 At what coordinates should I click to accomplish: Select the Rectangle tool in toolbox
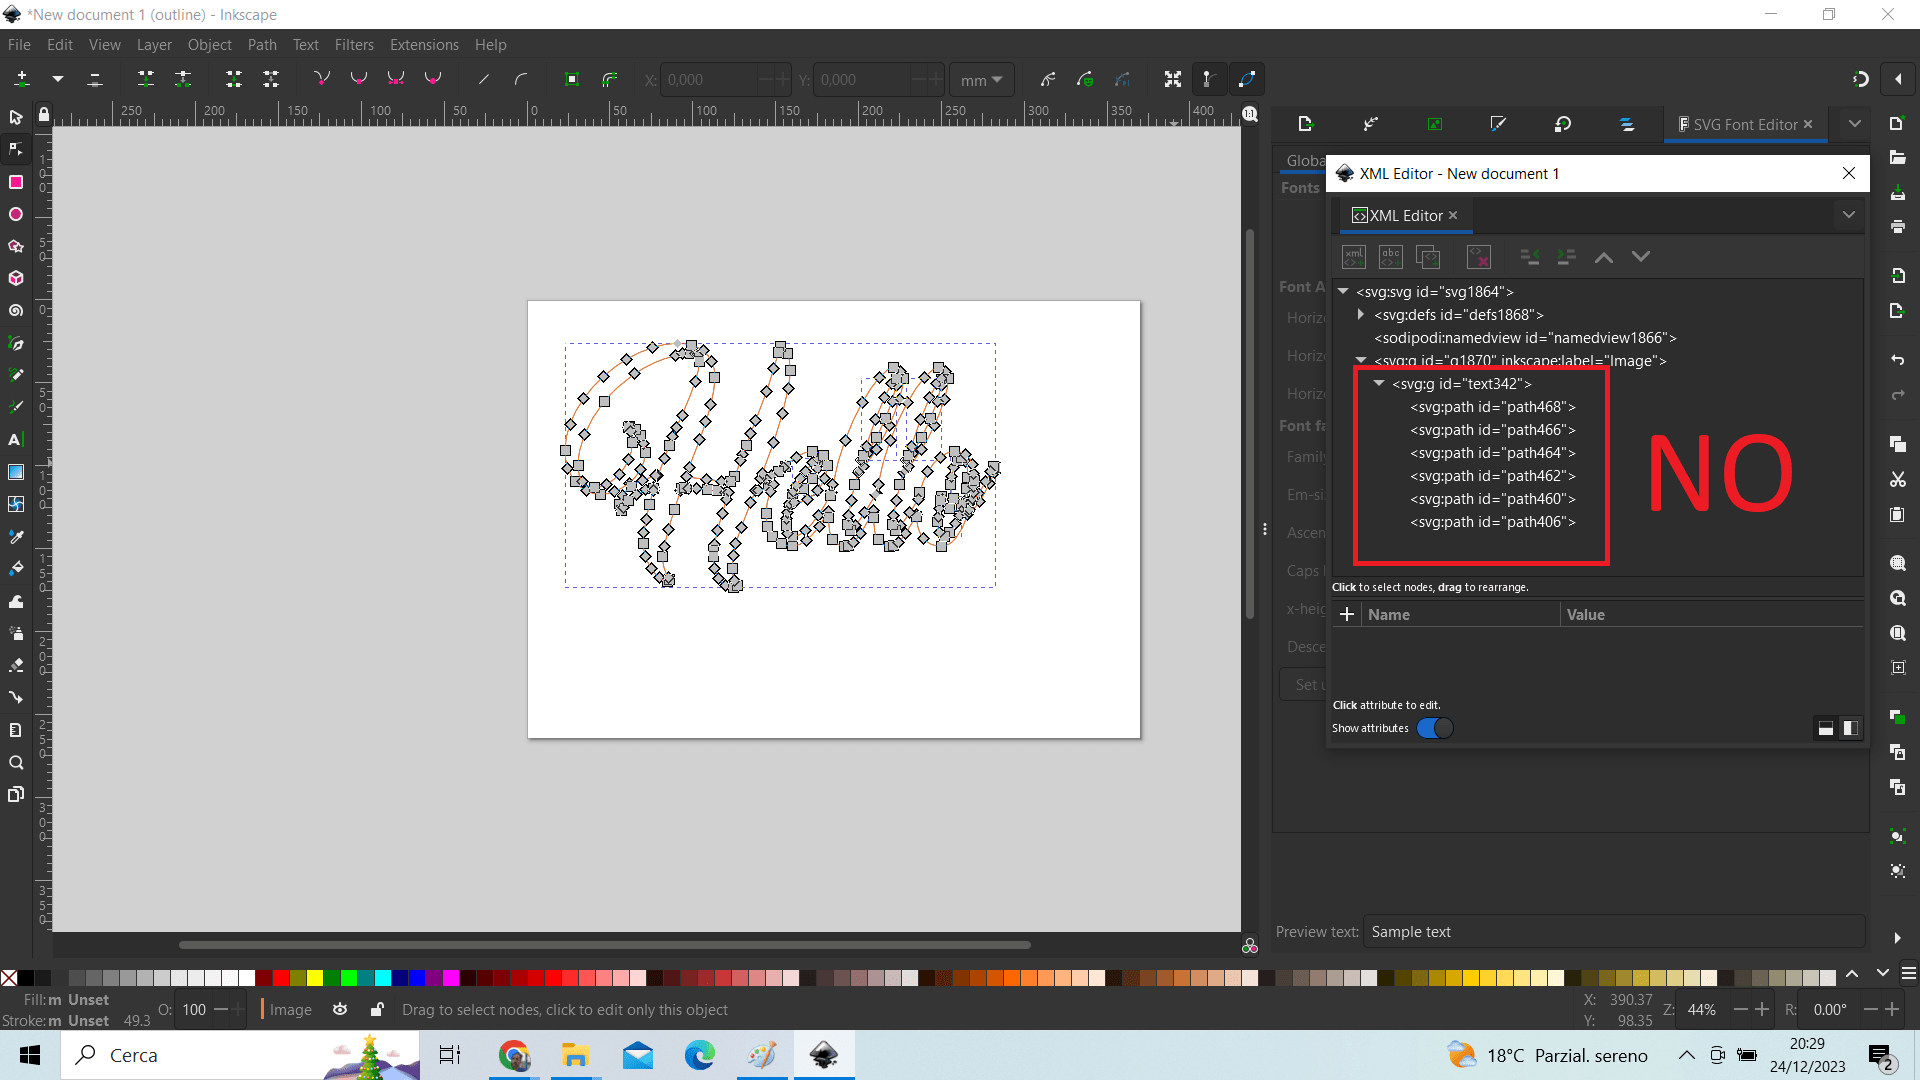(x=16, y=182)
